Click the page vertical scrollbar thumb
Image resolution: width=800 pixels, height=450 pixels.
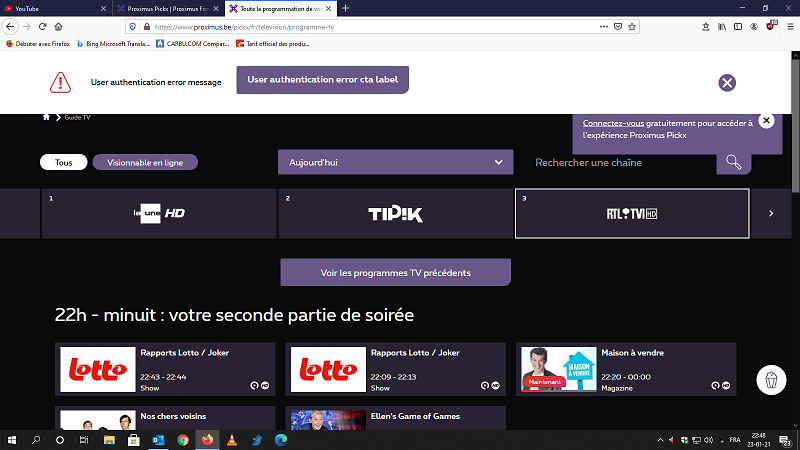click(x=795, y=126)
